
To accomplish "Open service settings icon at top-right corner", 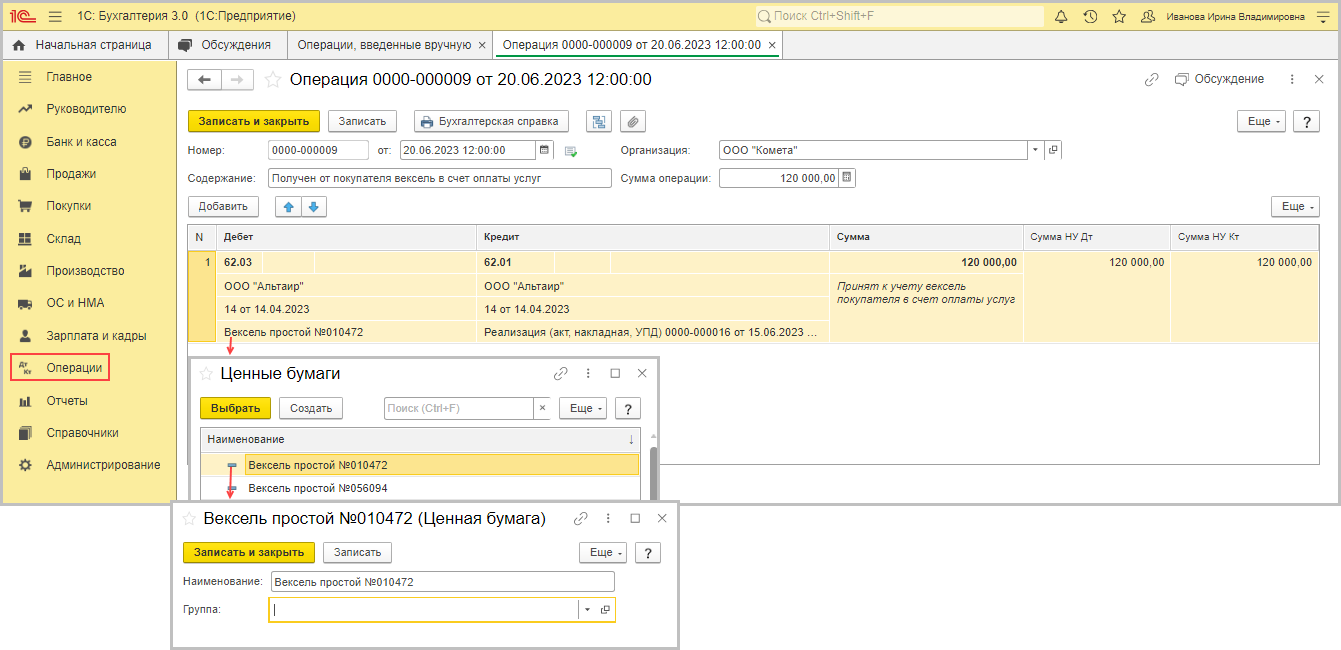I will coord(1323,17).
